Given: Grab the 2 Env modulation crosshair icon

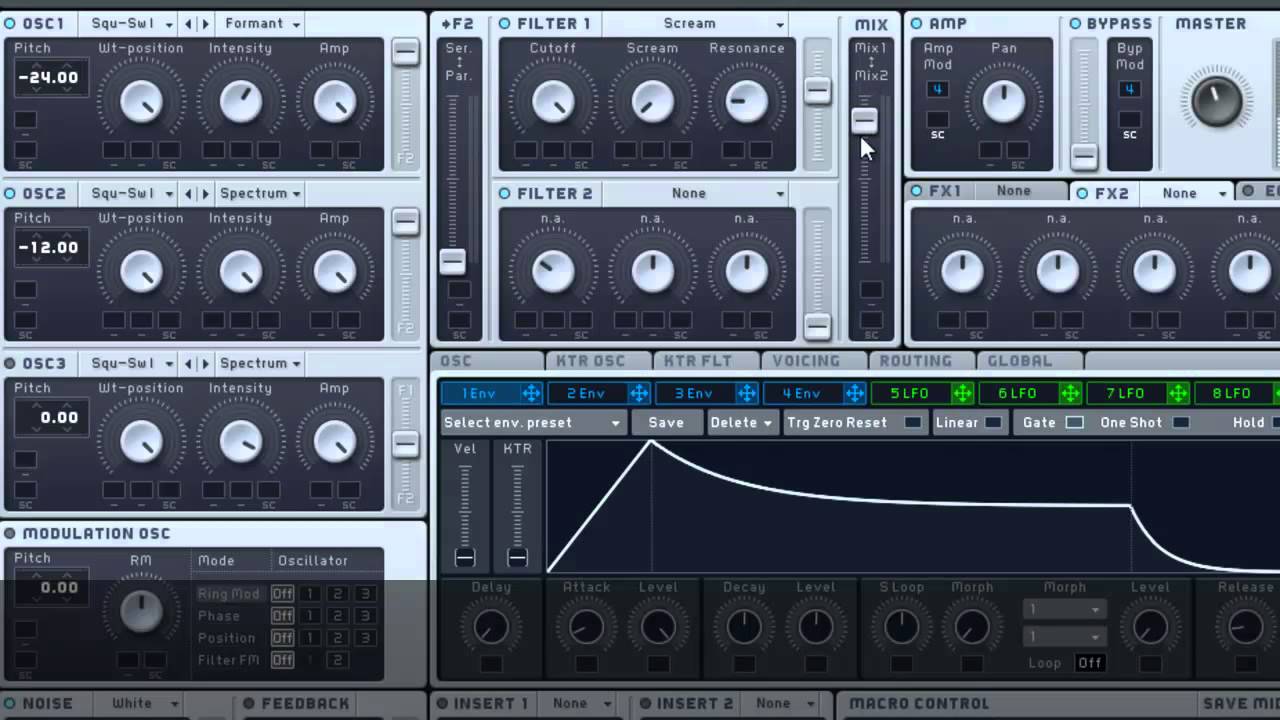Looking at the screenshot, I should (638, 394).
